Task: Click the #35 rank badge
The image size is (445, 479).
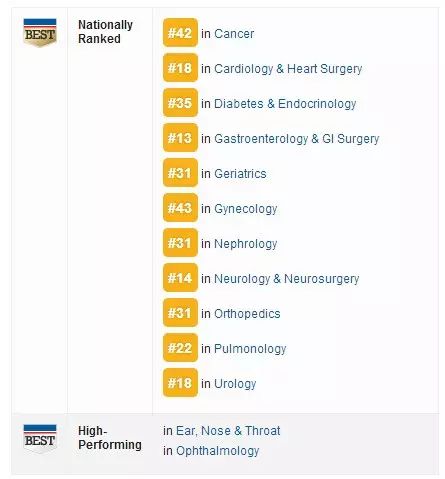Action: coord(180,103)
